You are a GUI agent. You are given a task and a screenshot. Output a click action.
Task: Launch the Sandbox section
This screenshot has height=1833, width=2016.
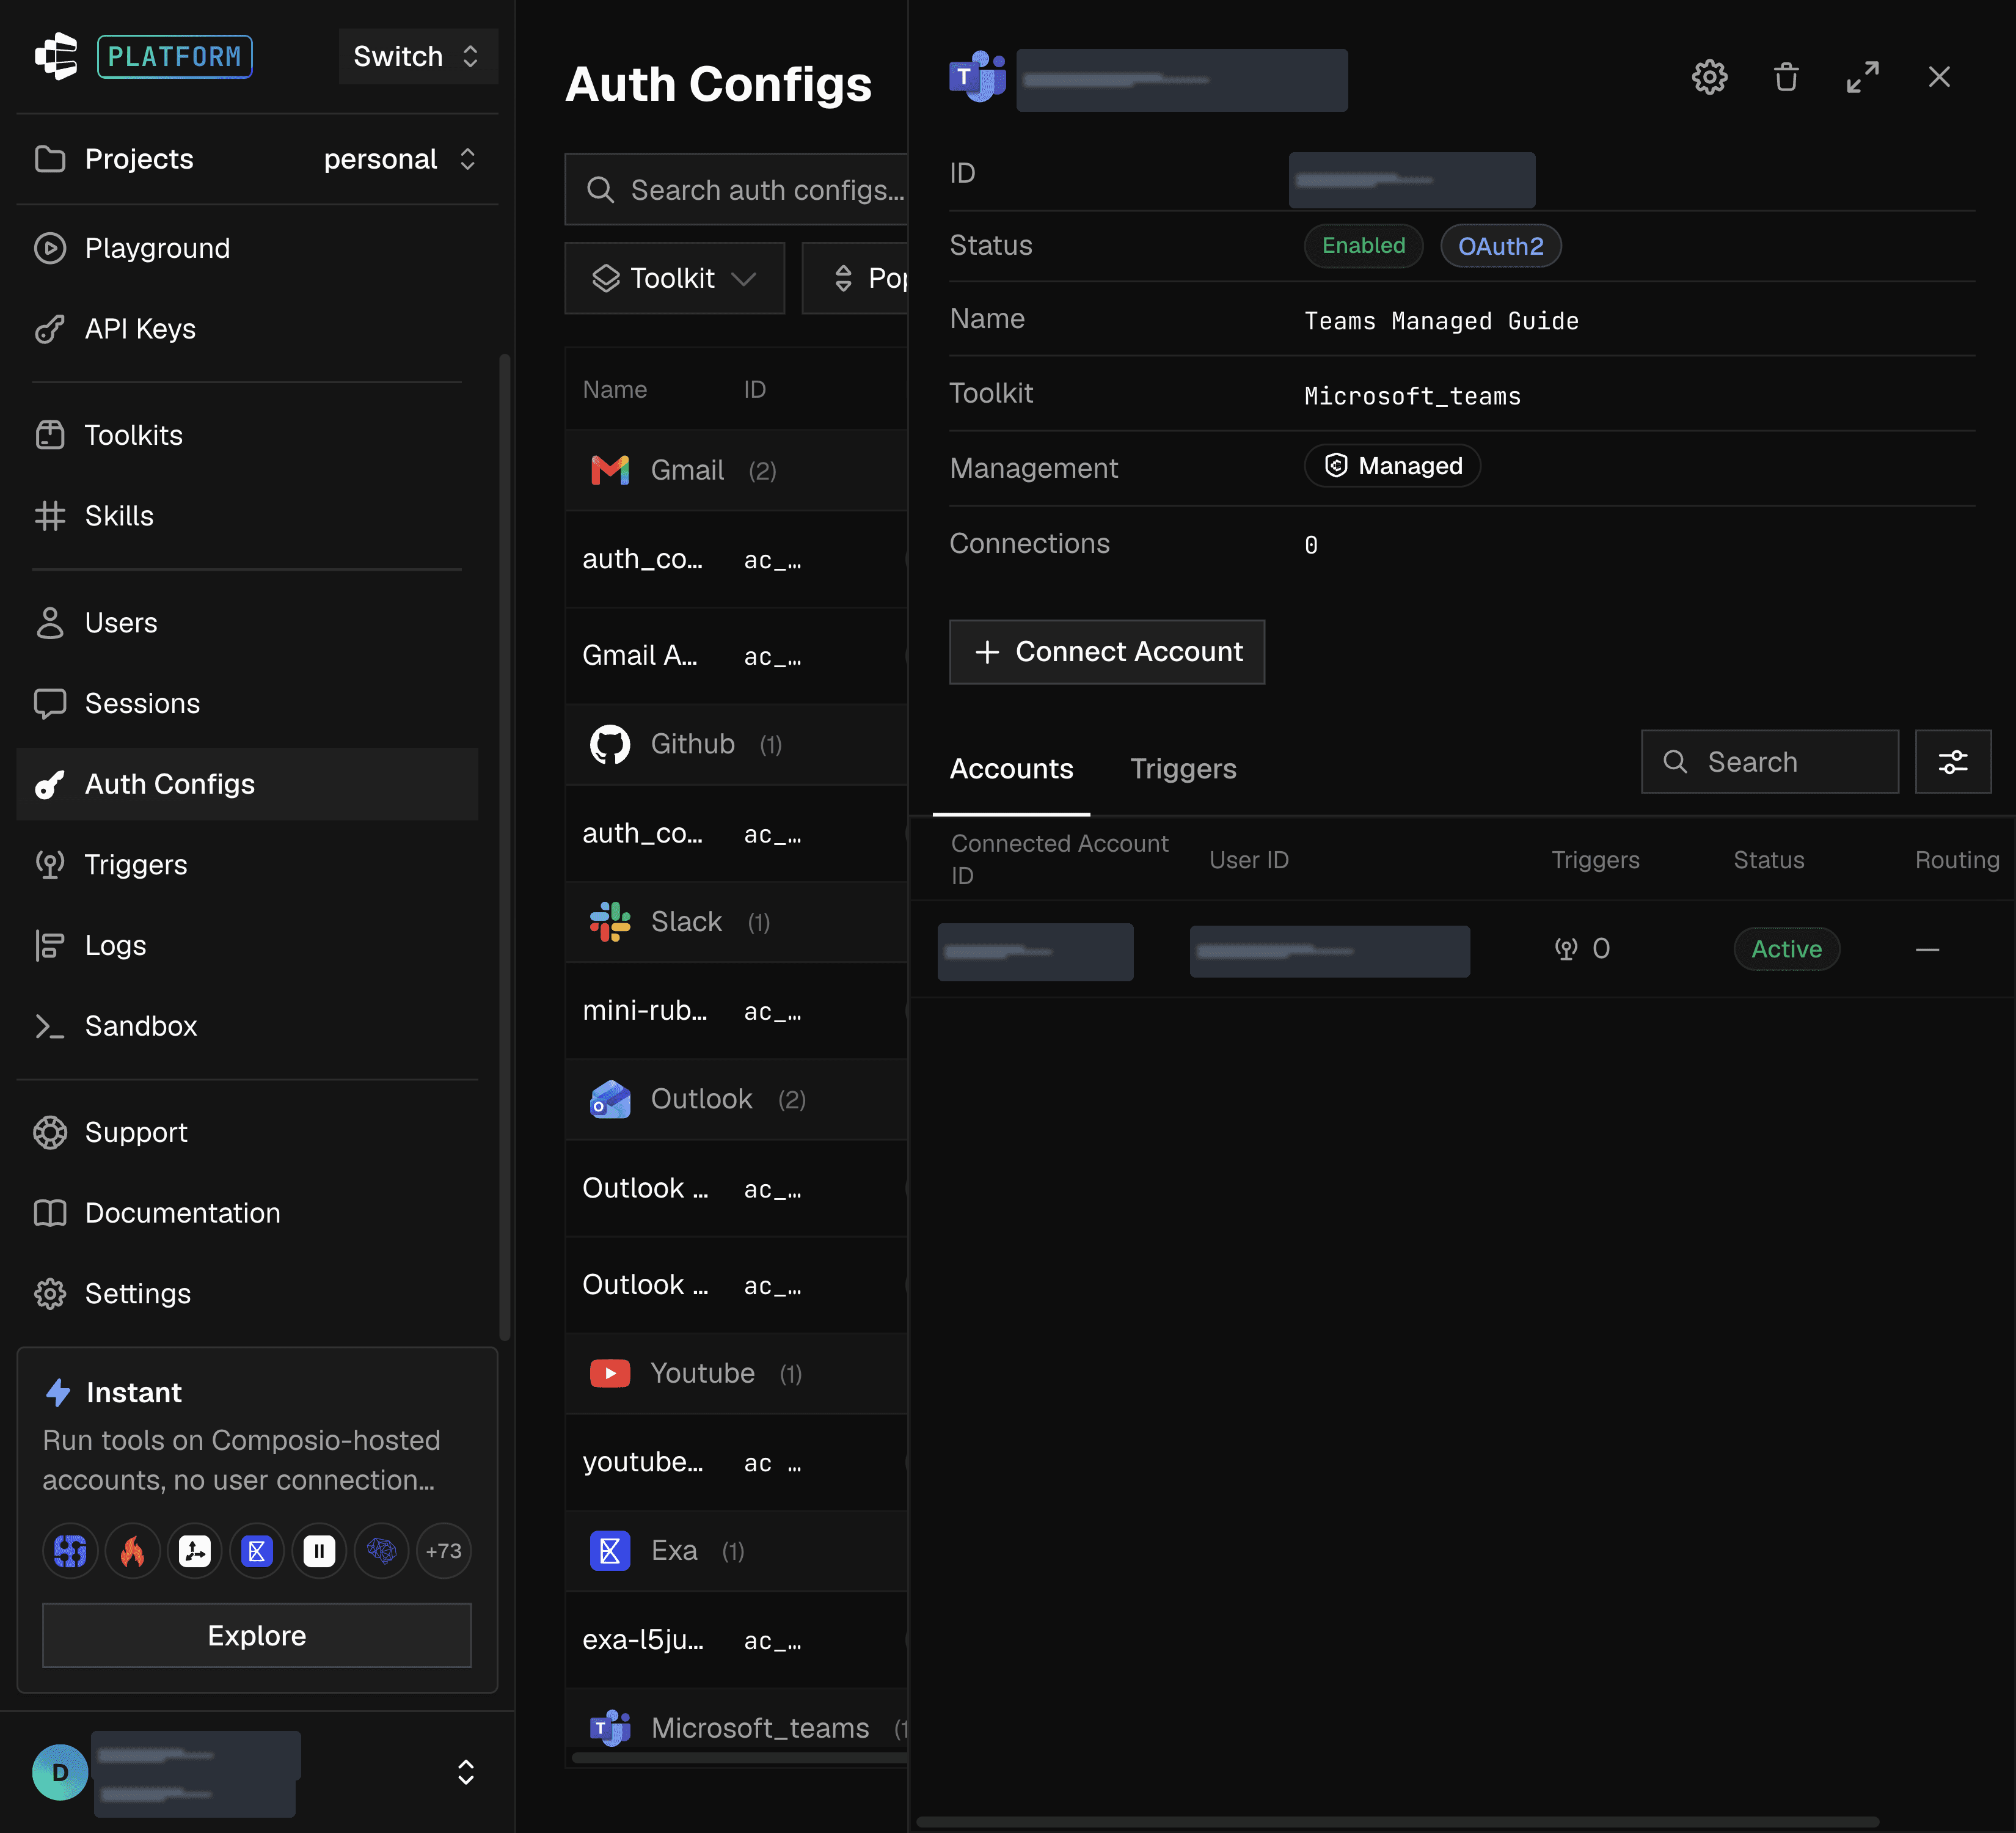click(247, 1026)
